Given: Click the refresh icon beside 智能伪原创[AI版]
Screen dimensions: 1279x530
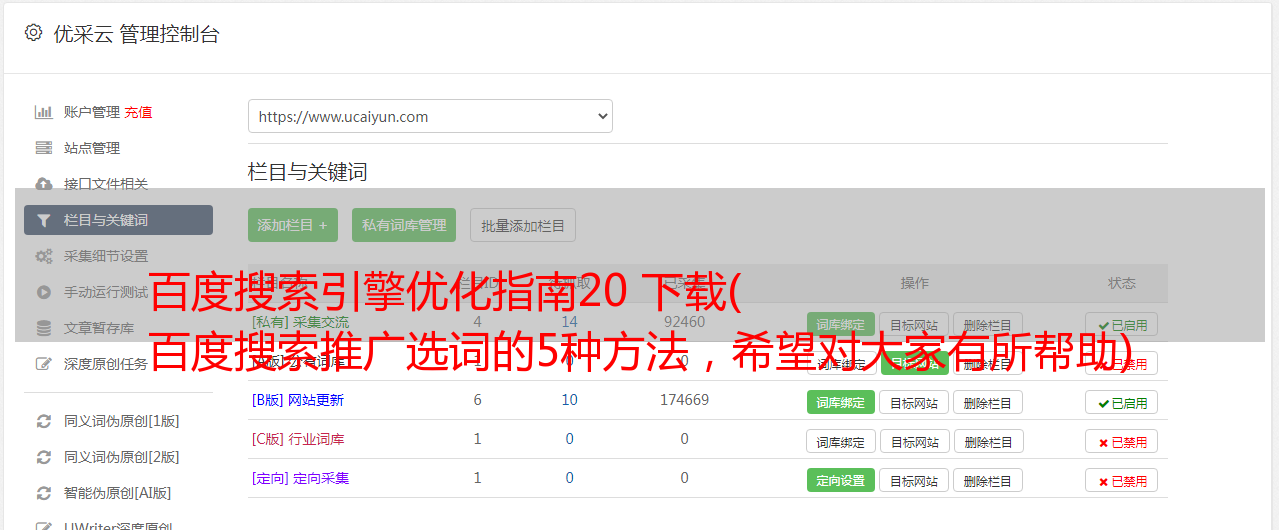Looking at the screenshot, I should (x=43, y=493).
